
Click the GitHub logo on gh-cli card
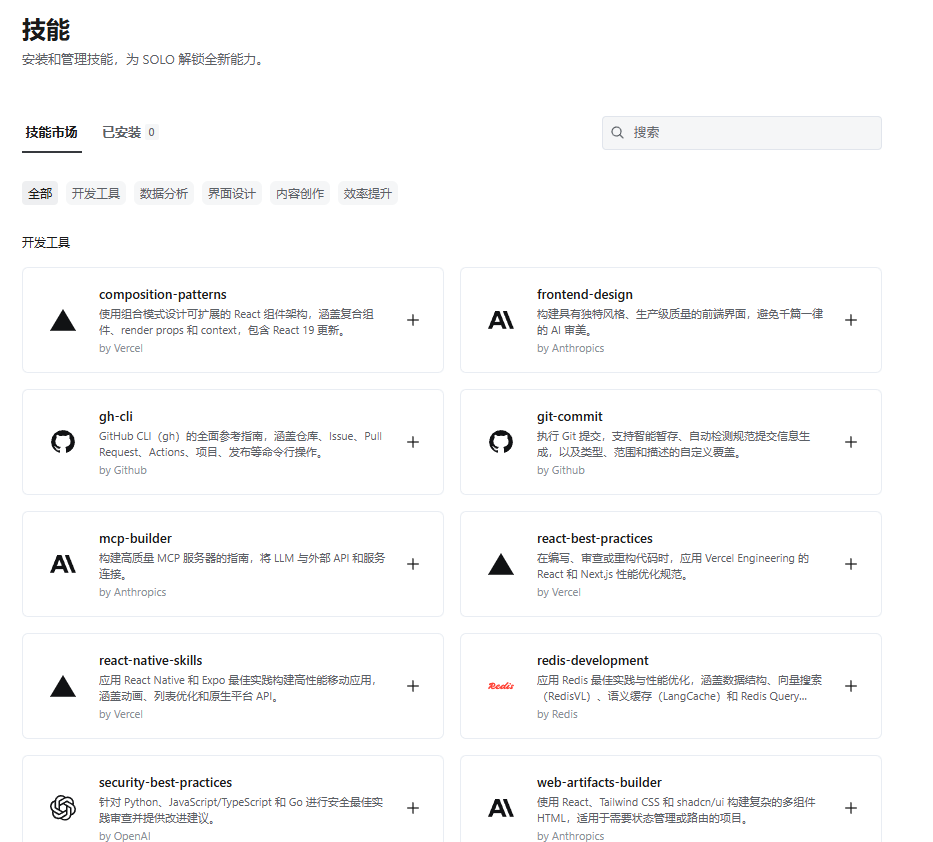point(63,442)
